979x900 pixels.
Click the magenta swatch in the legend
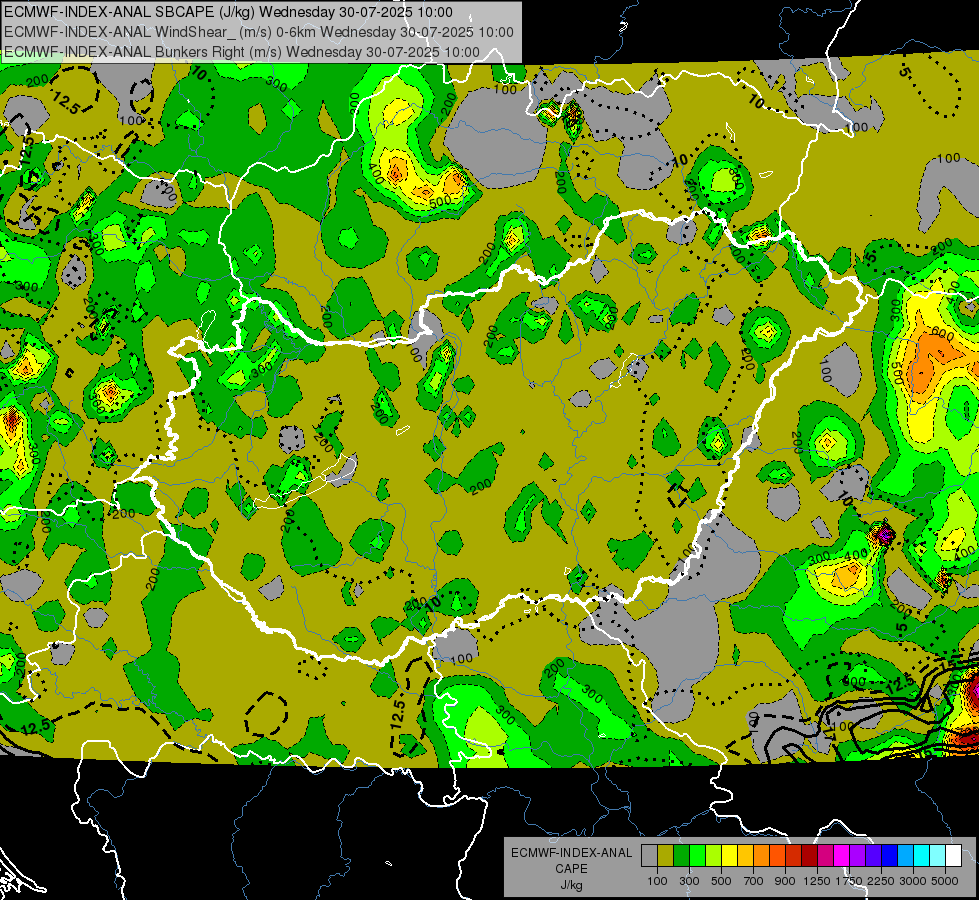coord(842,856)
